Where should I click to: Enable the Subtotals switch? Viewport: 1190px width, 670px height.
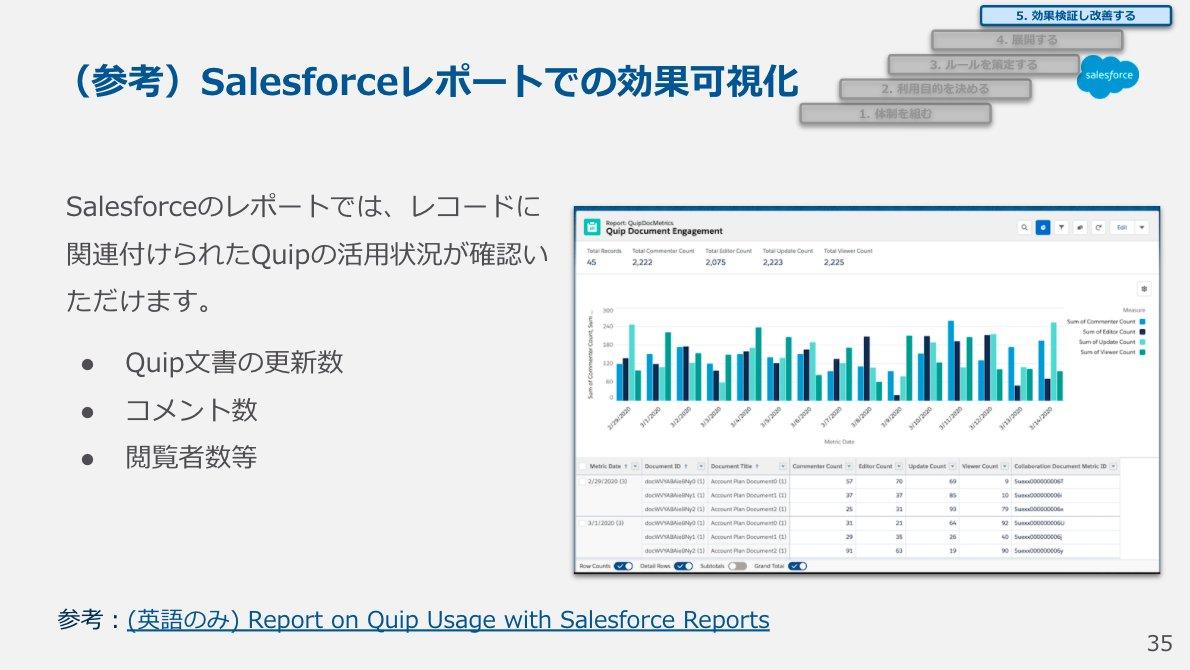pos(737,566)
